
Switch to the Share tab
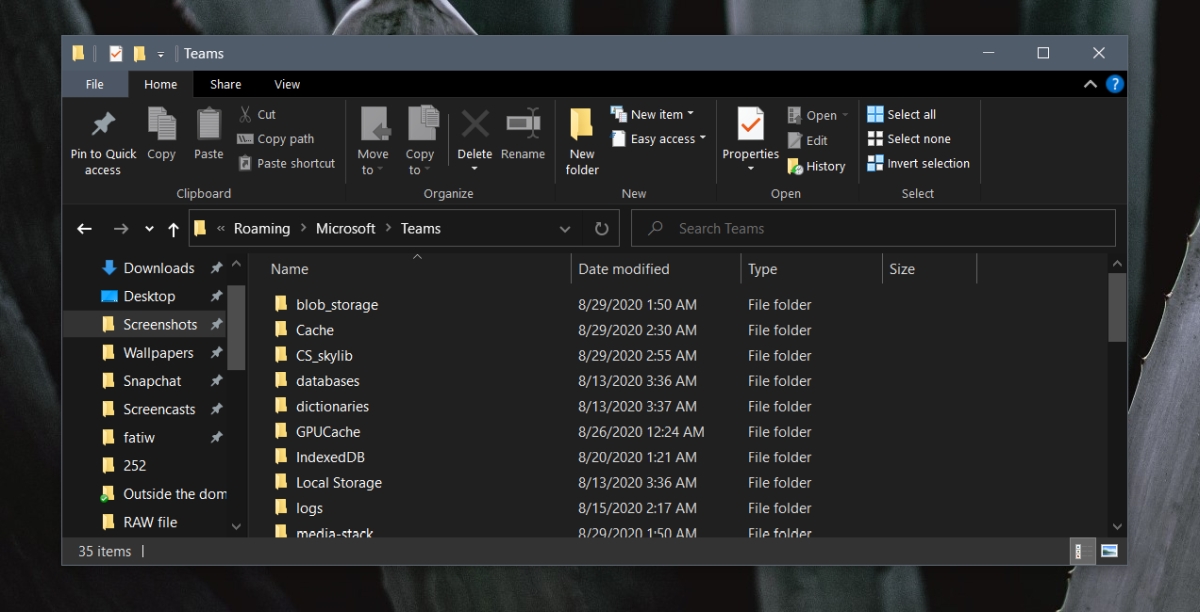(x=225, y=84)
